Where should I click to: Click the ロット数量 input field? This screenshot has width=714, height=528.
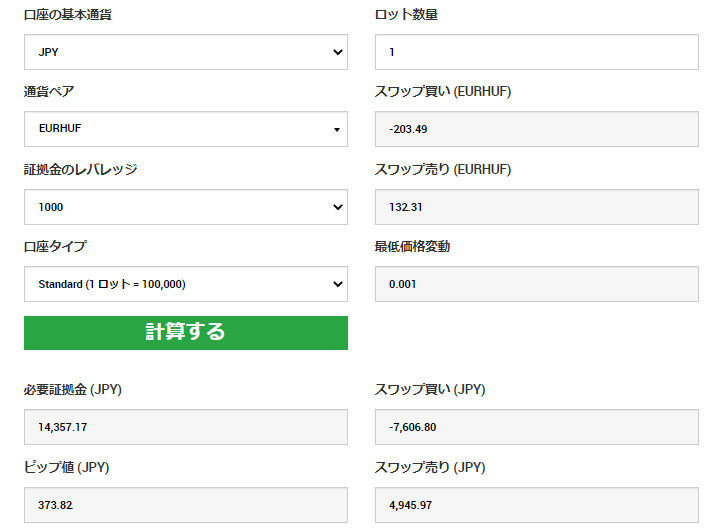(537, 52)
